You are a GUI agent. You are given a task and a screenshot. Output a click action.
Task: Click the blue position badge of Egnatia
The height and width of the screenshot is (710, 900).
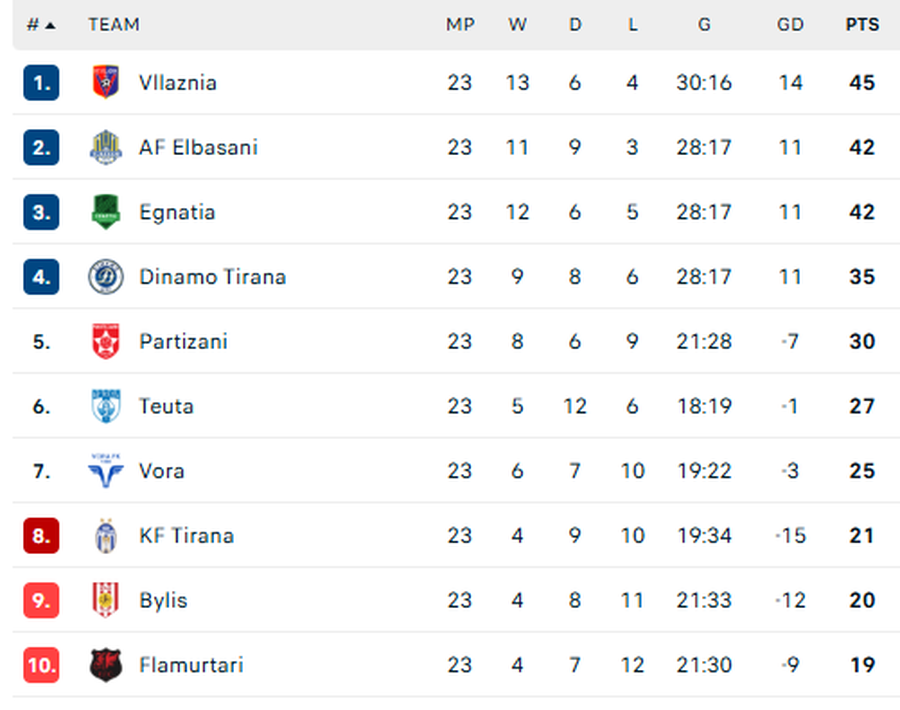[40, 212]
